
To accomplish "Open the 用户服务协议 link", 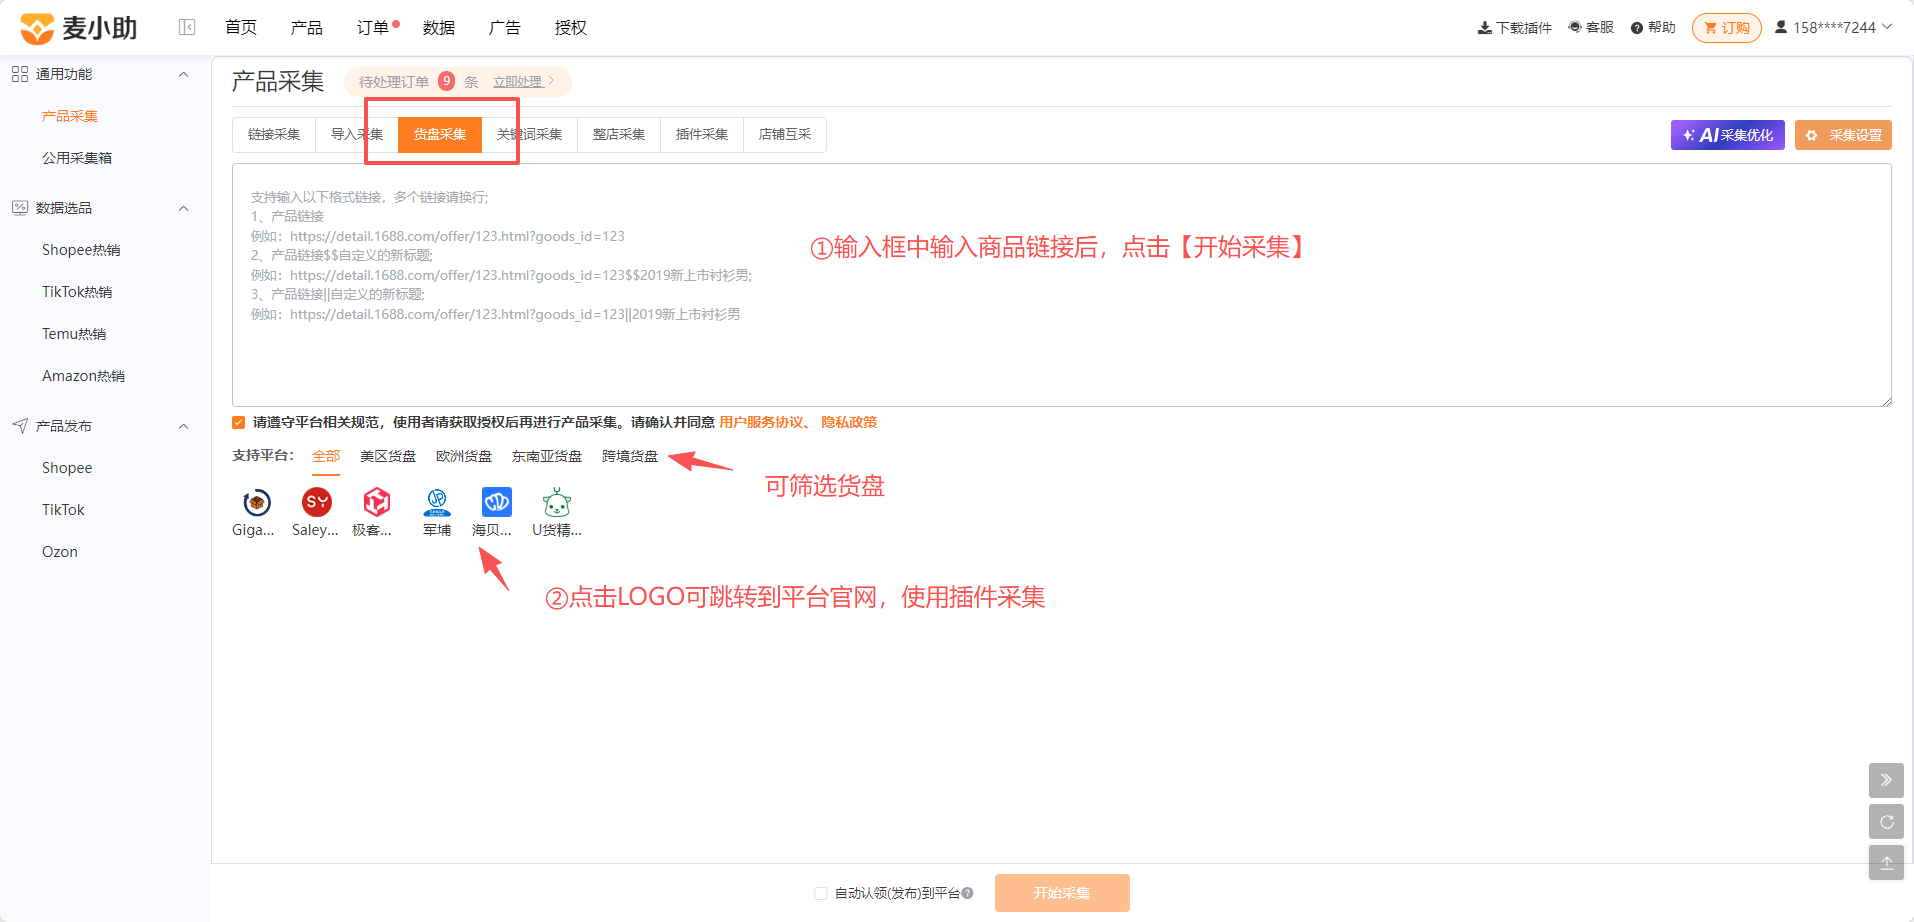I will click(761, 422).
